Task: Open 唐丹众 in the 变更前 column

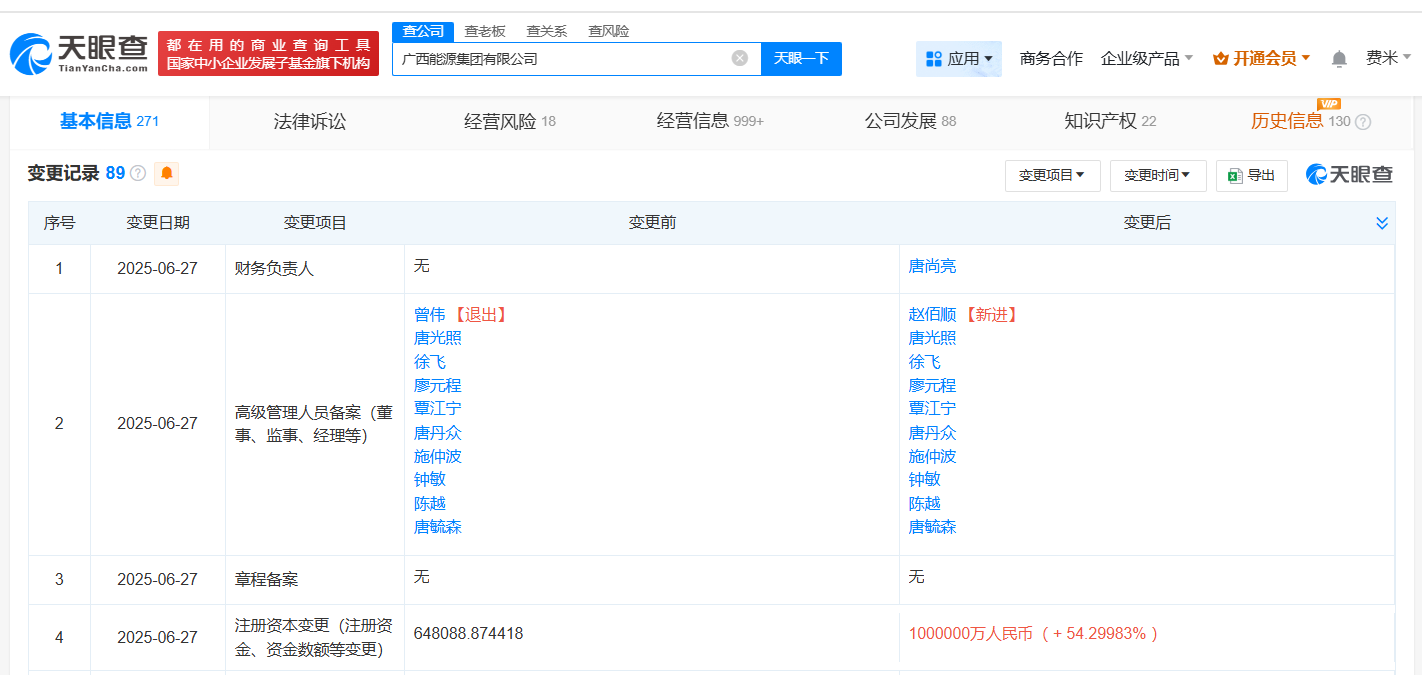Action: point(438,433)
